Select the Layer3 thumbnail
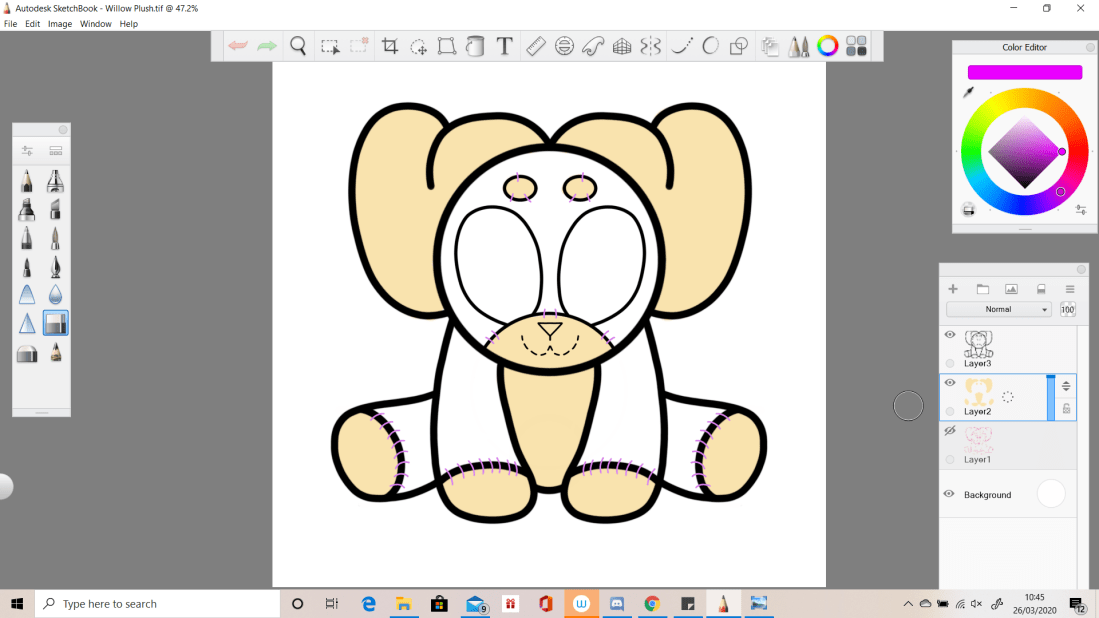The height and width of the screenshot is (618, 1099). coord(979,344)
